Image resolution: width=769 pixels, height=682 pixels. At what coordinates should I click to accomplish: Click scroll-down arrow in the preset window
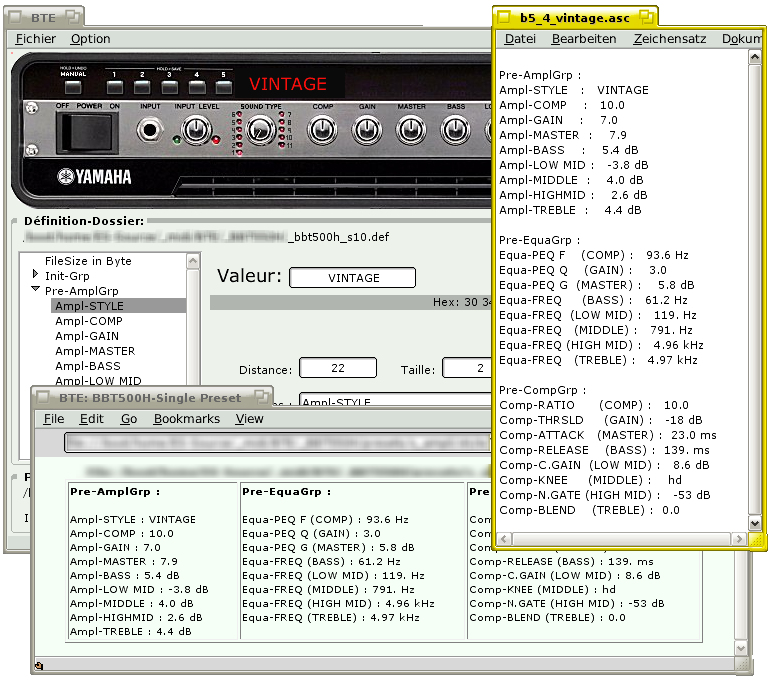pyautogui.click(x=742, y=649)
